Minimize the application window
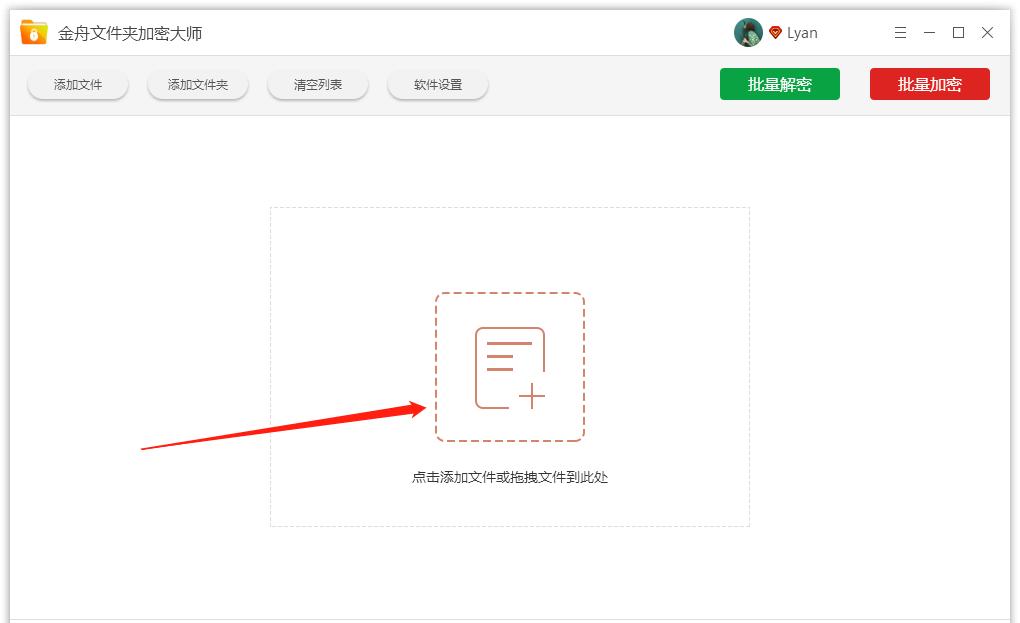Image resolution: width=1020 pixels, height=623 pixels. 928,32
